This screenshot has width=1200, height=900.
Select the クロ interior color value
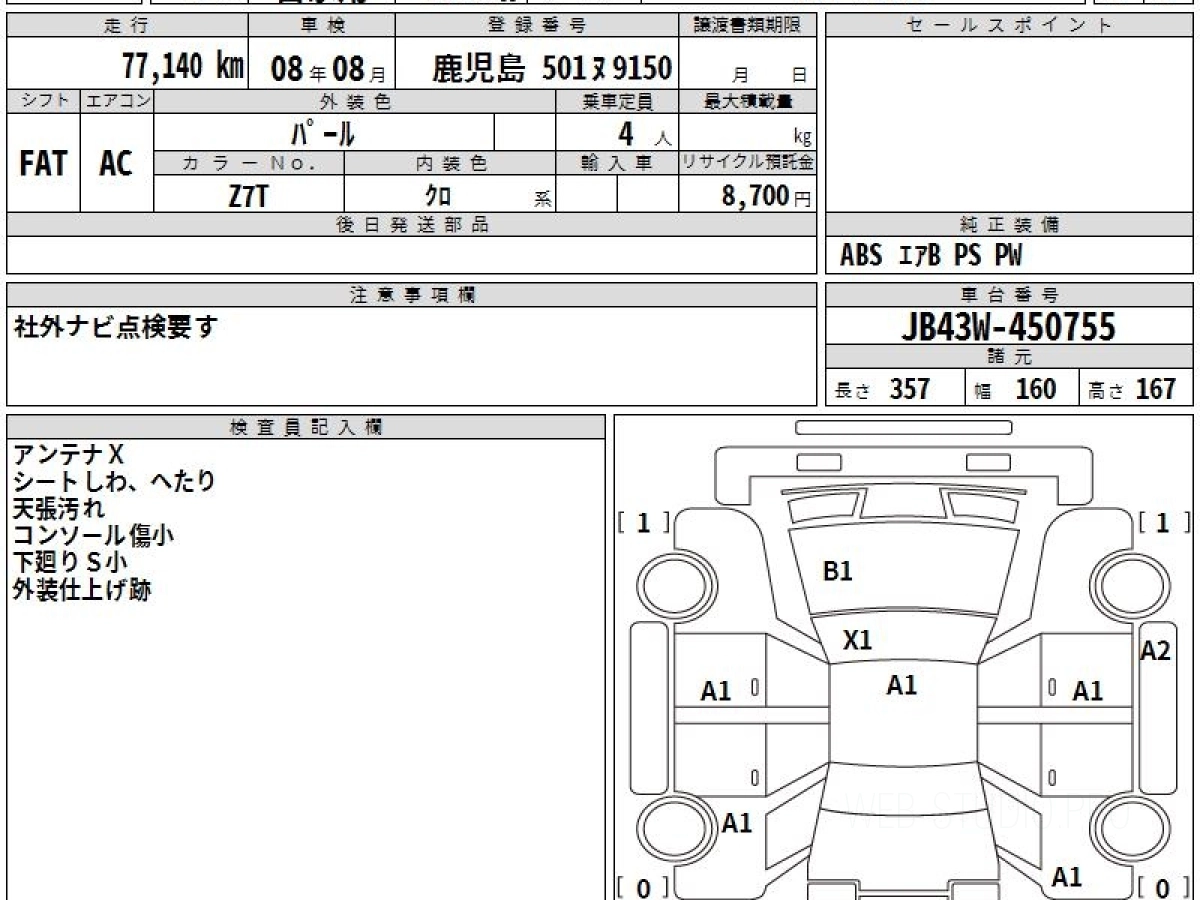coord(438,196)
